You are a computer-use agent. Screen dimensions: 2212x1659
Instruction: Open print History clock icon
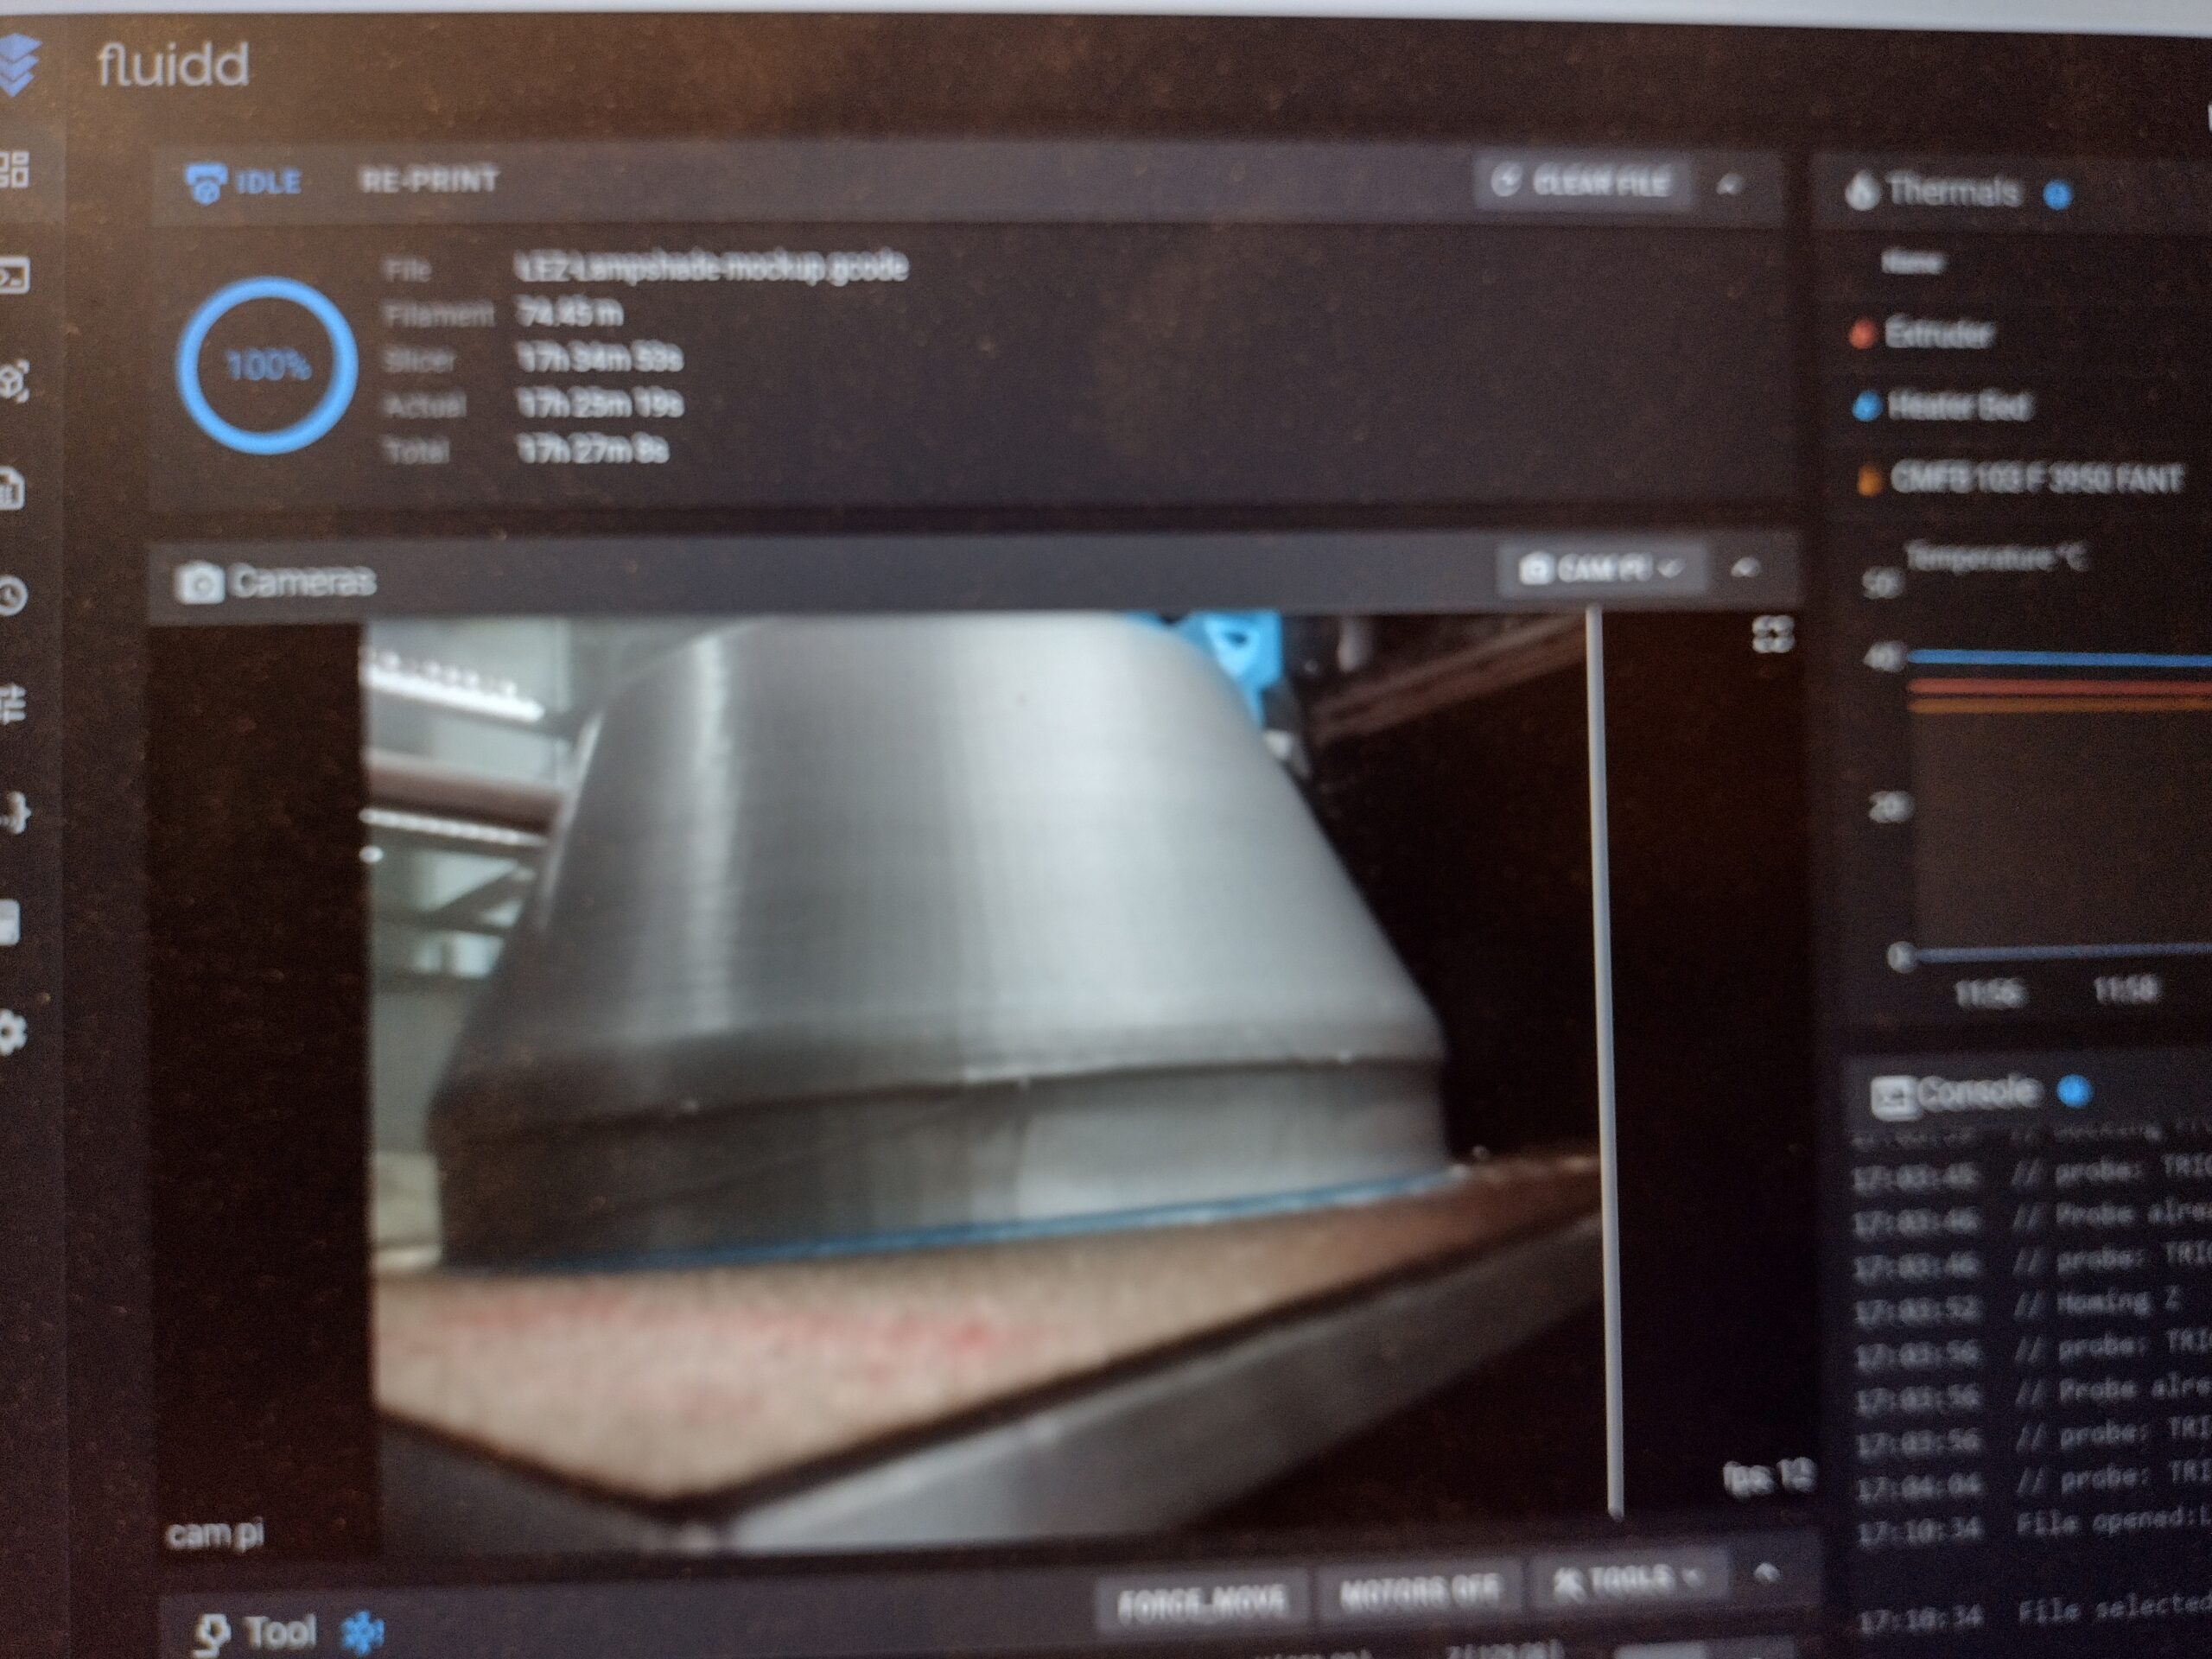click(12, 596)
